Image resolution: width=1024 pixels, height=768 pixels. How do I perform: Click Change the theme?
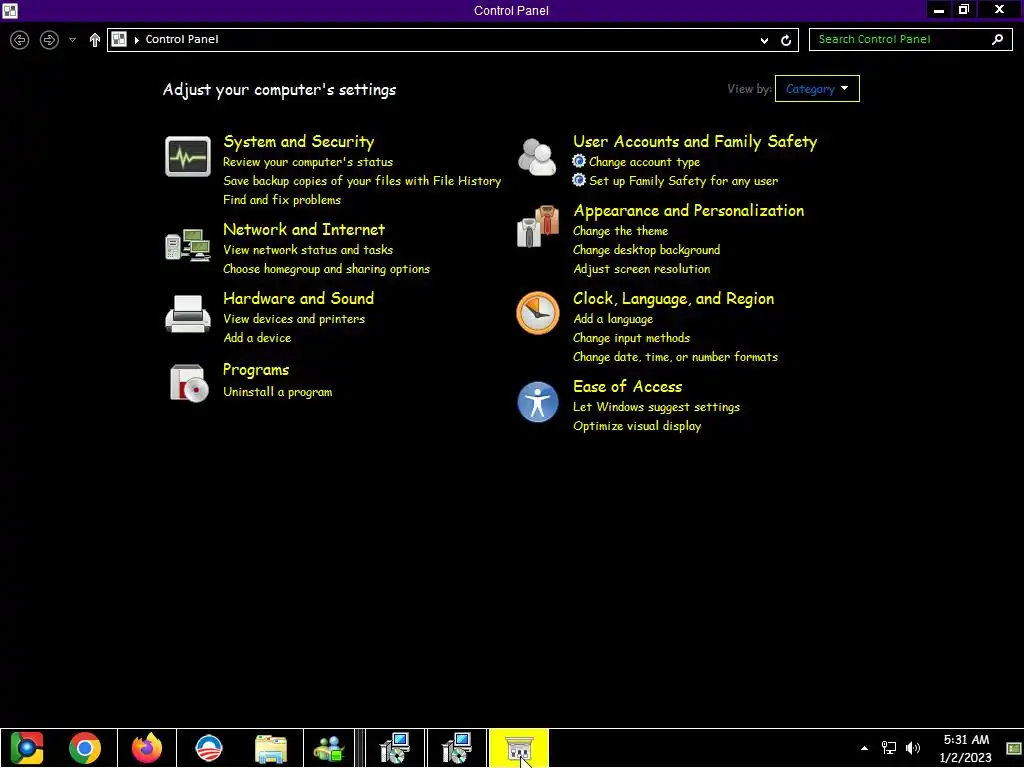coord(620,231)
